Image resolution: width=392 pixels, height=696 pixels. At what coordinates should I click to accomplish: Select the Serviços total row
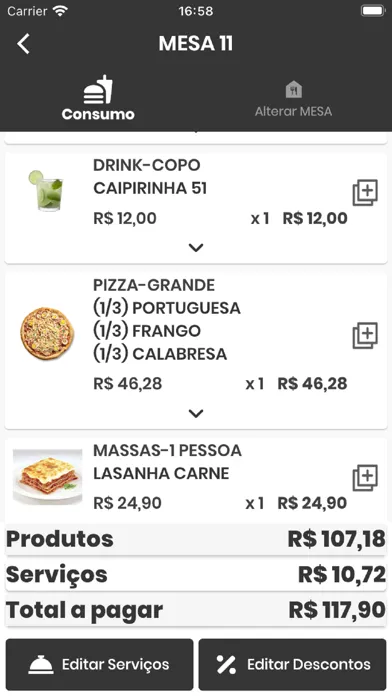click(196, 575)
